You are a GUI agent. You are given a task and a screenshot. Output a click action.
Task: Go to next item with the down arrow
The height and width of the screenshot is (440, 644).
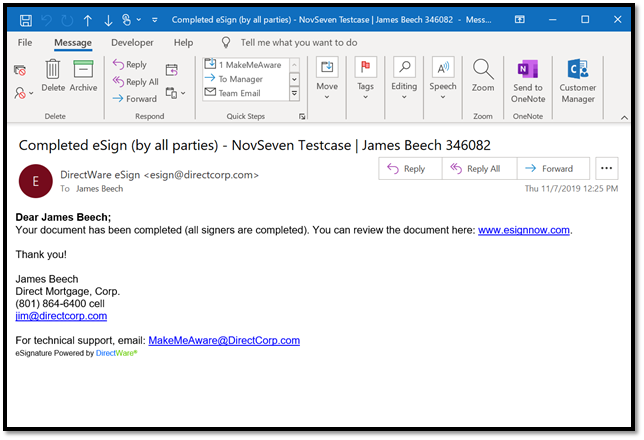[x=108, y=20]
